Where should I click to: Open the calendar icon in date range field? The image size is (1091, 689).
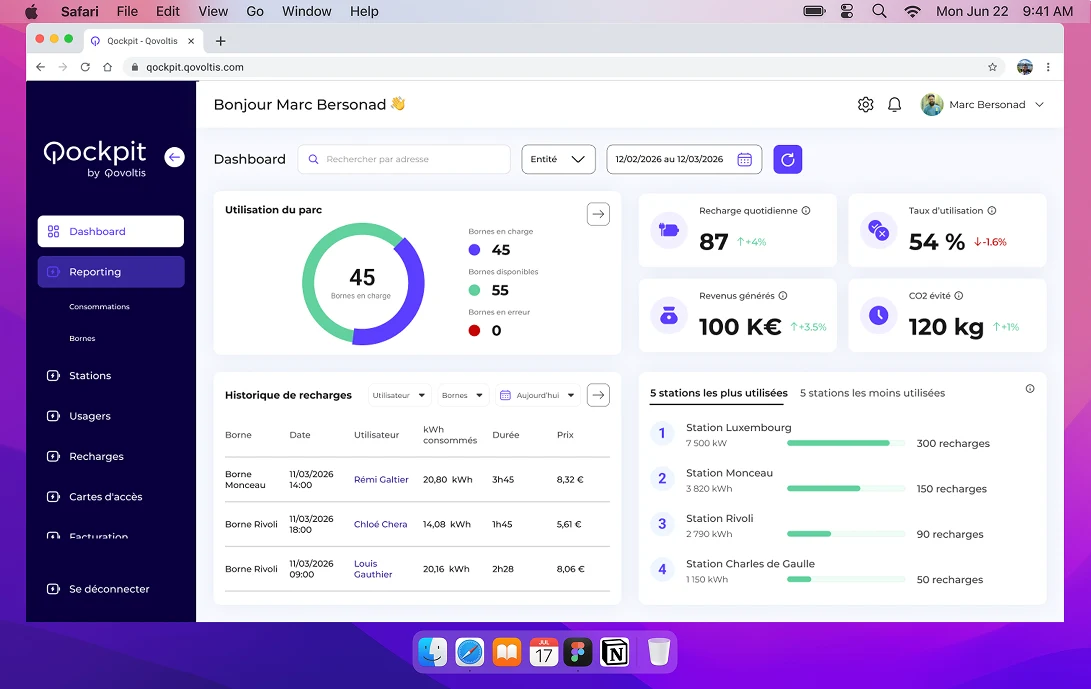point(744,159)
